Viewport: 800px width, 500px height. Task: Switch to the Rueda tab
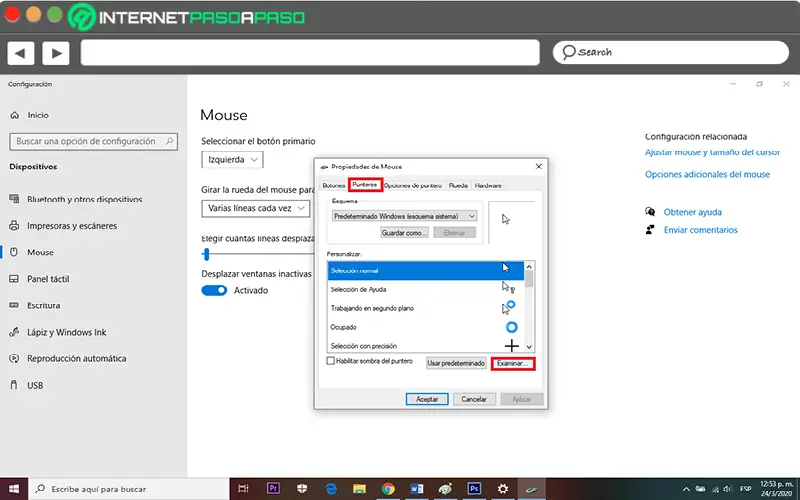pyautogui.click(x=458, y=185)
